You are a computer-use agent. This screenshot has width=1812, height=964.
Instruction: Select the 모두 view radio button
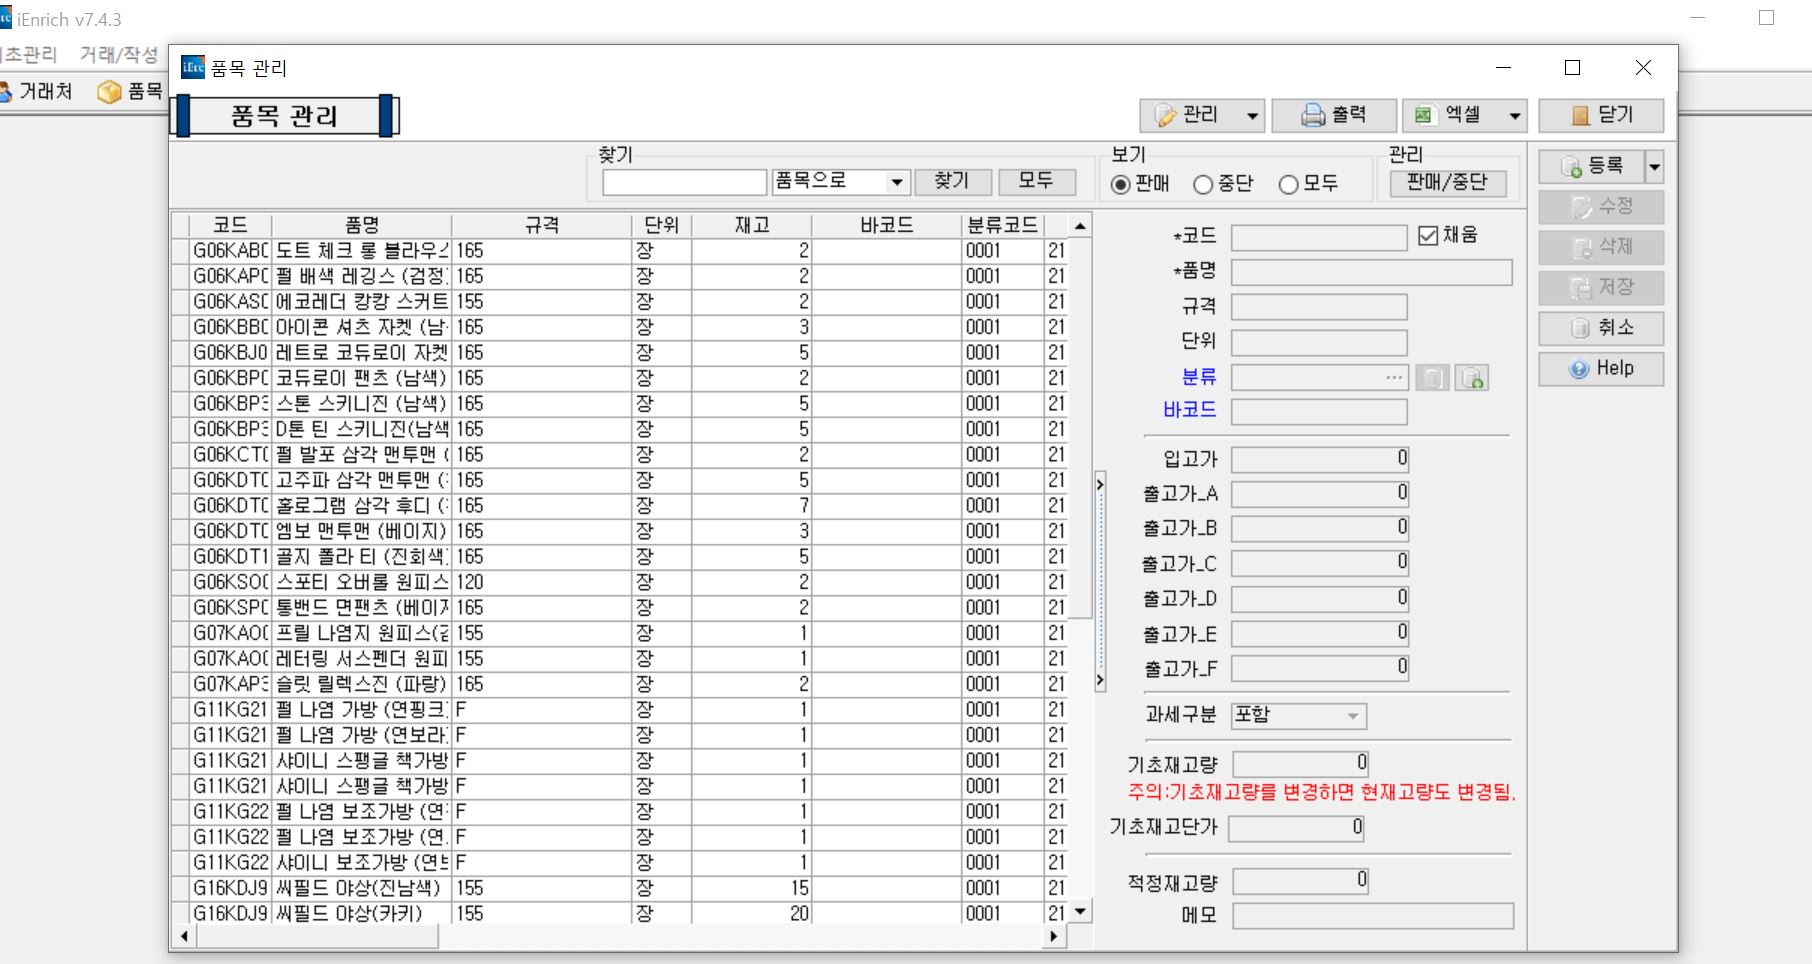click(x=1289, y=185)
